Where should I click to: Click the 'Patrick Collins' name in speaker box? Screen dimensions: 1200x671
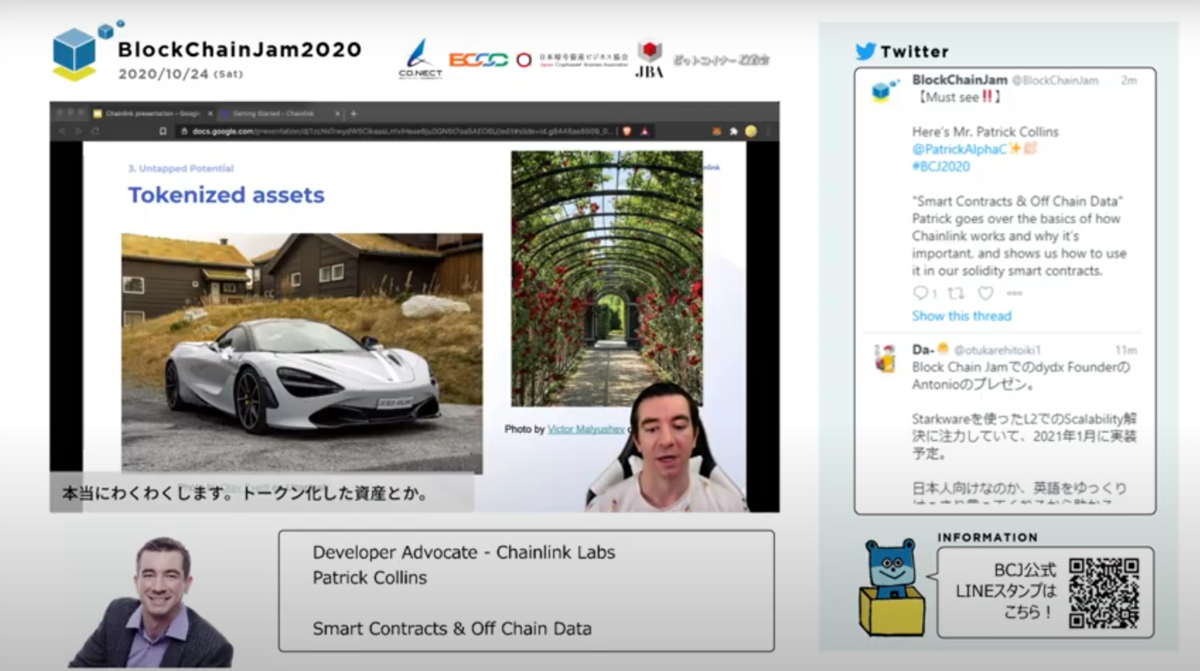coord(369,578)
